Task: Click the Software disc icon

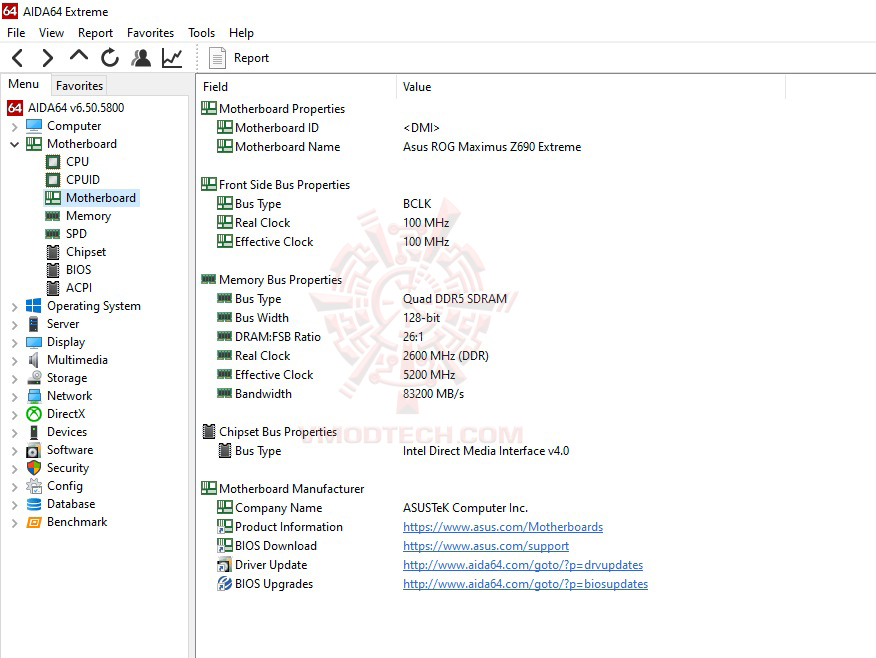Action: point(34,450)
